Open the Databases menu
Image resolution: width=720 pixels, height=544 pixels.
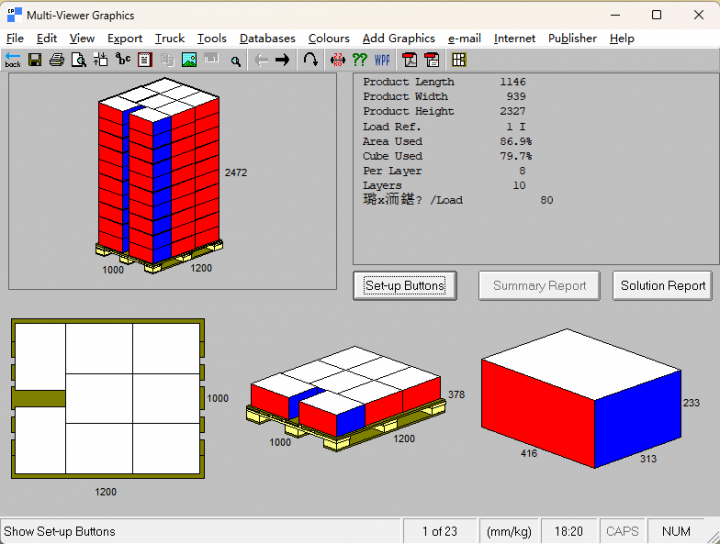267,38
